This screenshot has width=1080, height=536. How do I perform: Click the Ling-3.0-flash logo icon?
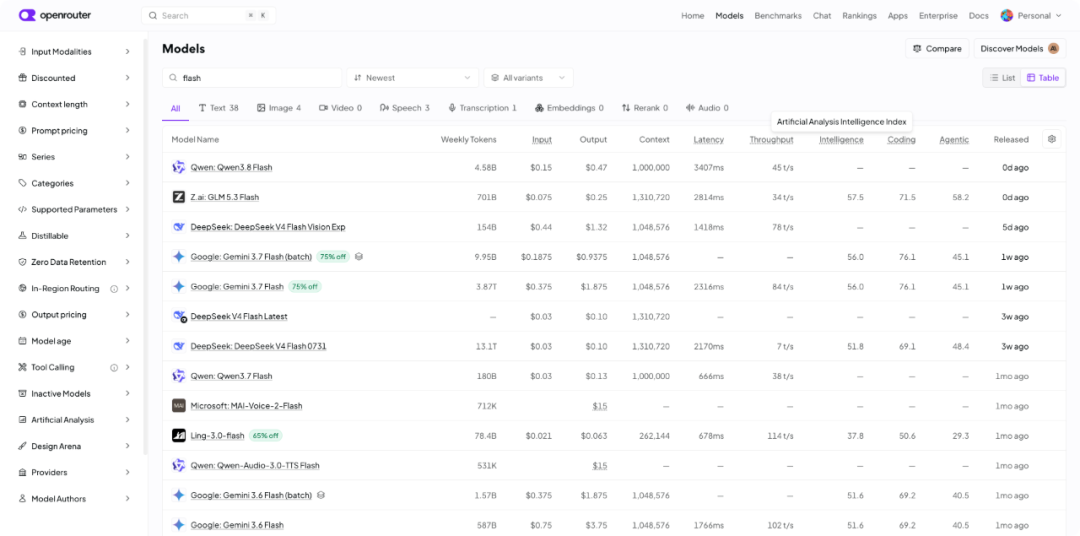click(x=178, y=435)
